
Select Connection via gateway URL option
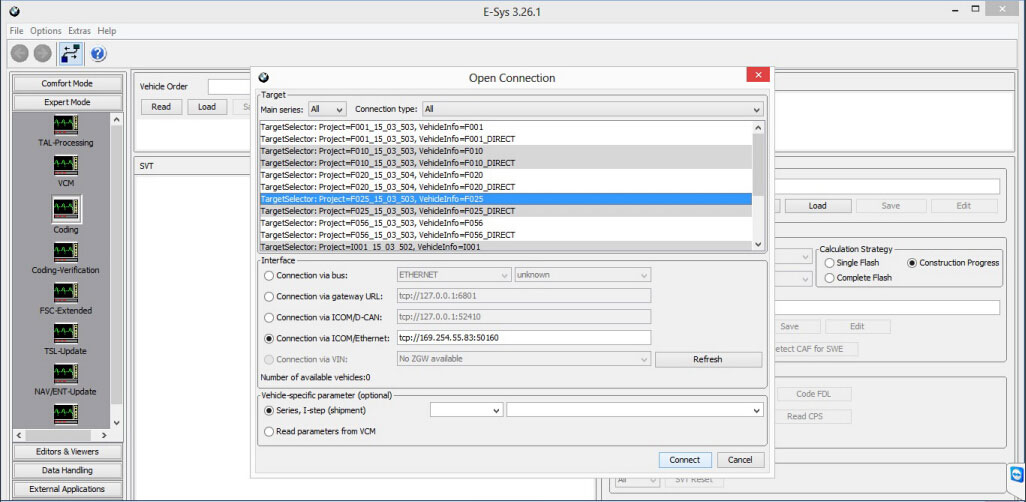point(269,296)
